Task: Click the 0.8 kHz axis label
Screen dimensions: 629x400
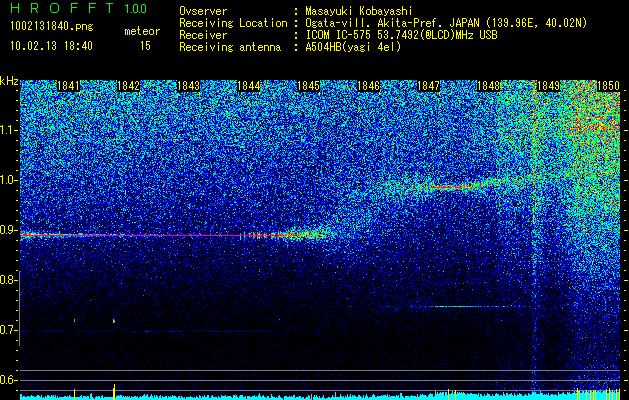Action: [9, 280]
